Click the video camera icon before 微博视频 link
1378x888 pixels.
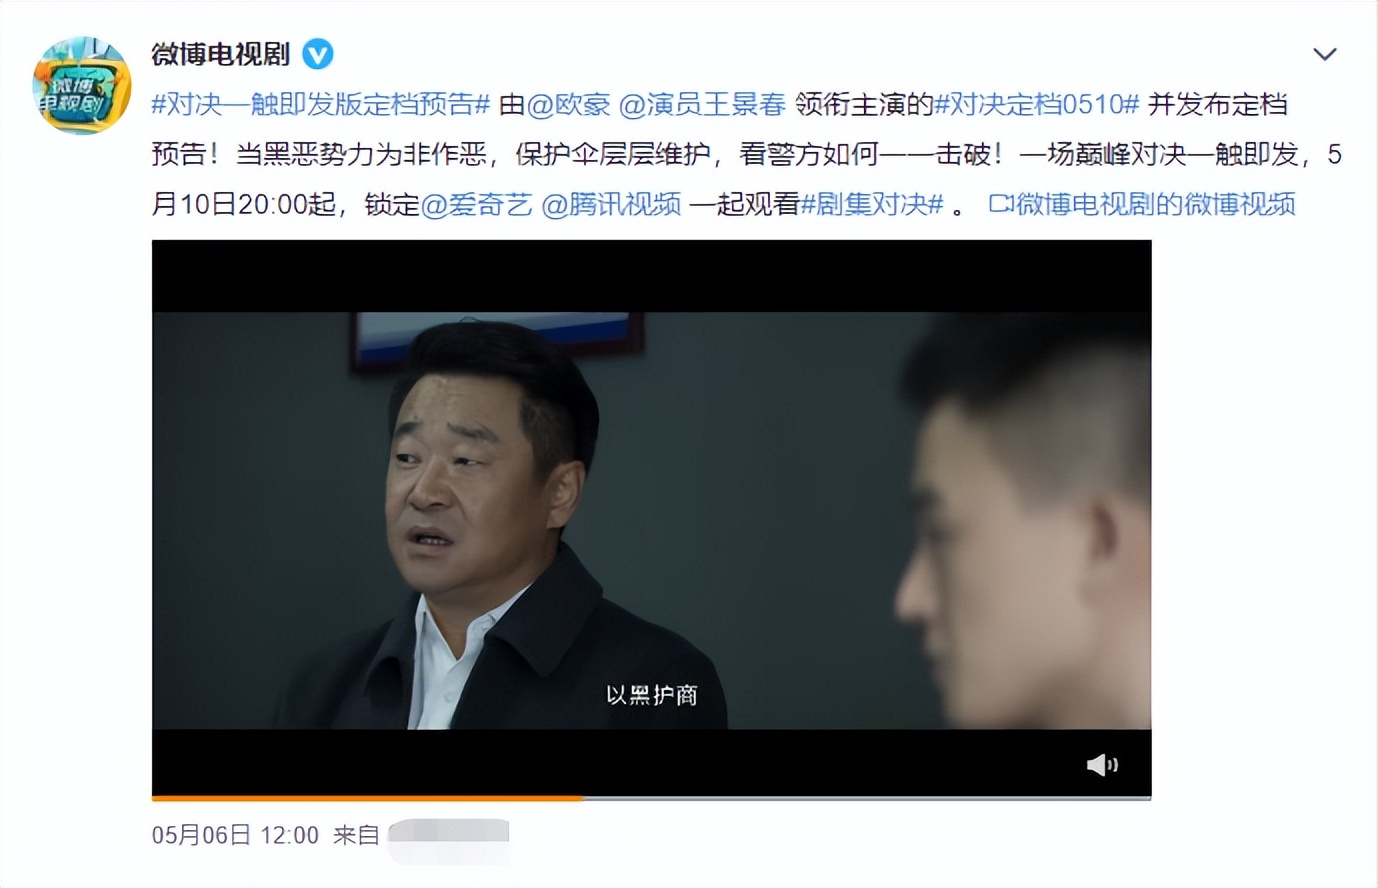pyautogui.click(x=1001, y=204)
